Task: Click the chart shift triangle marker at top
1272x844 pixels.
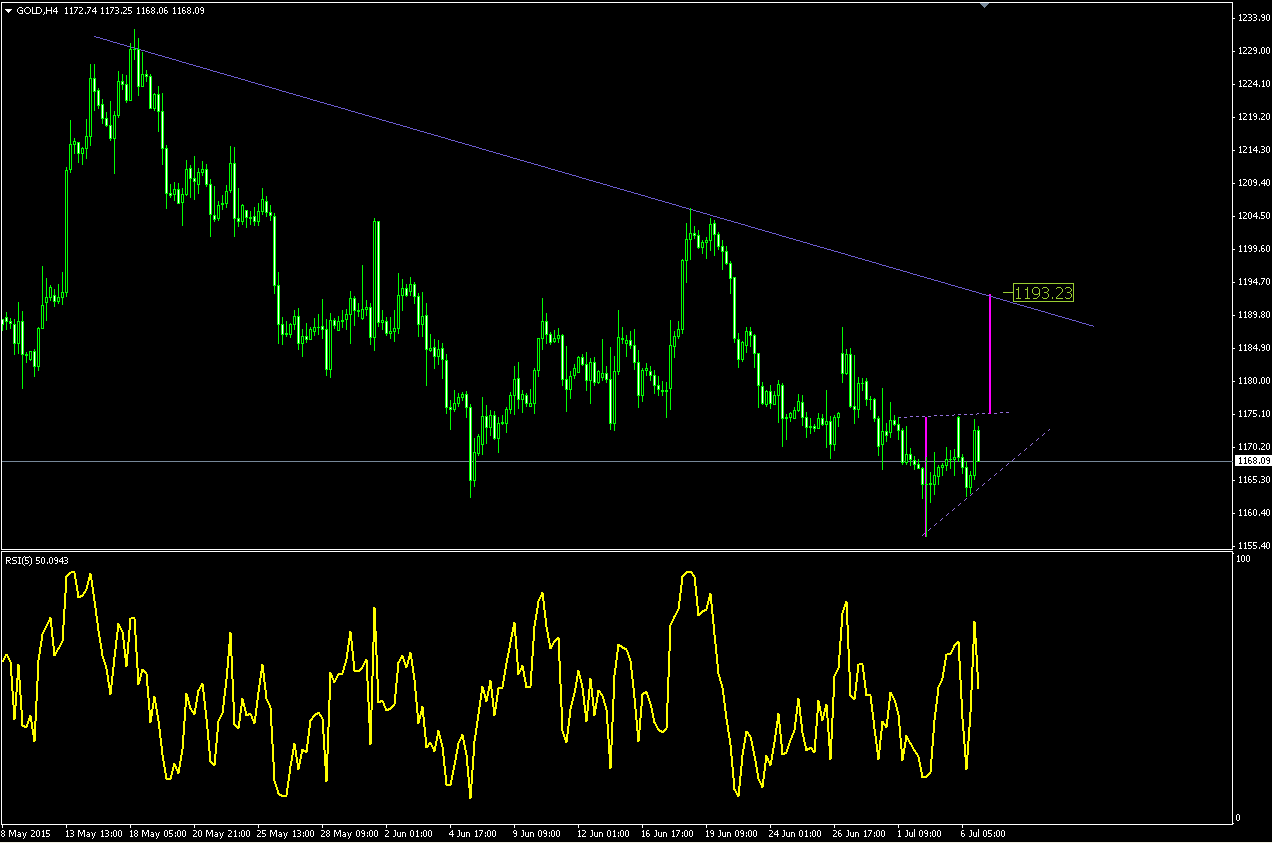Action: 985,6
